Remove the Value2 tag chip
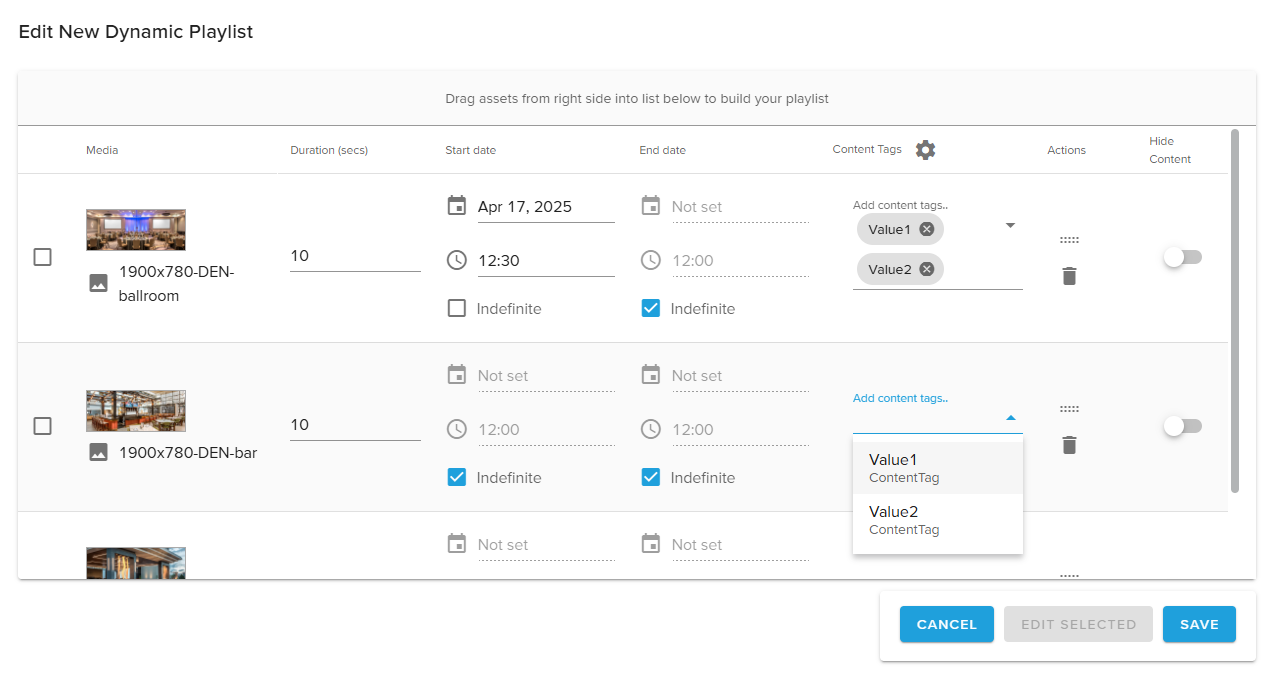Viewport: 1274px width, 677px height. 926,269
